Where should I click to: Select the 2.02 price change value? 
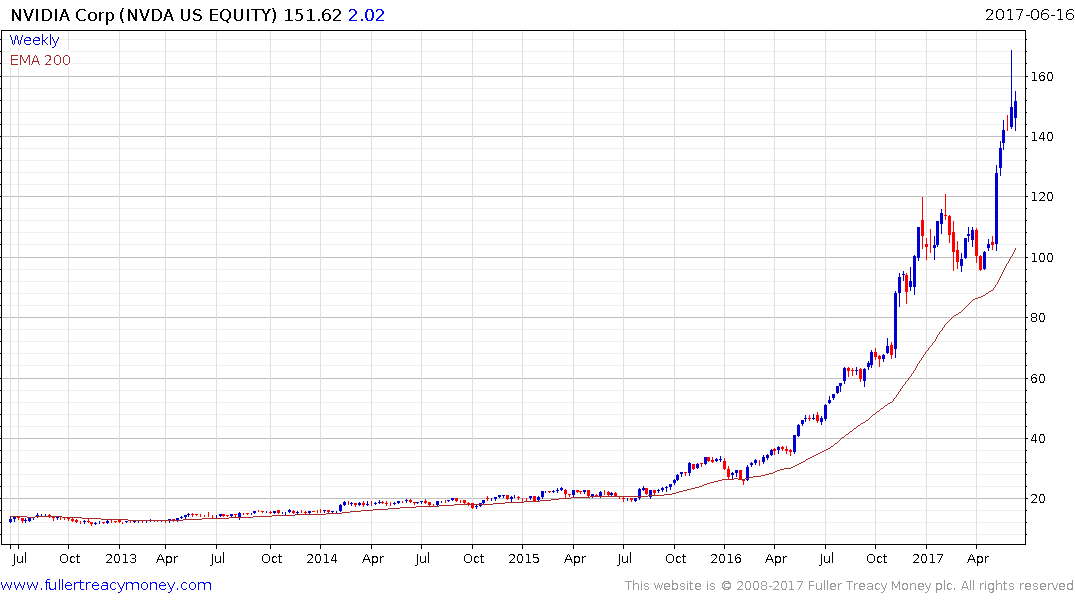click(x=366, y=15)
